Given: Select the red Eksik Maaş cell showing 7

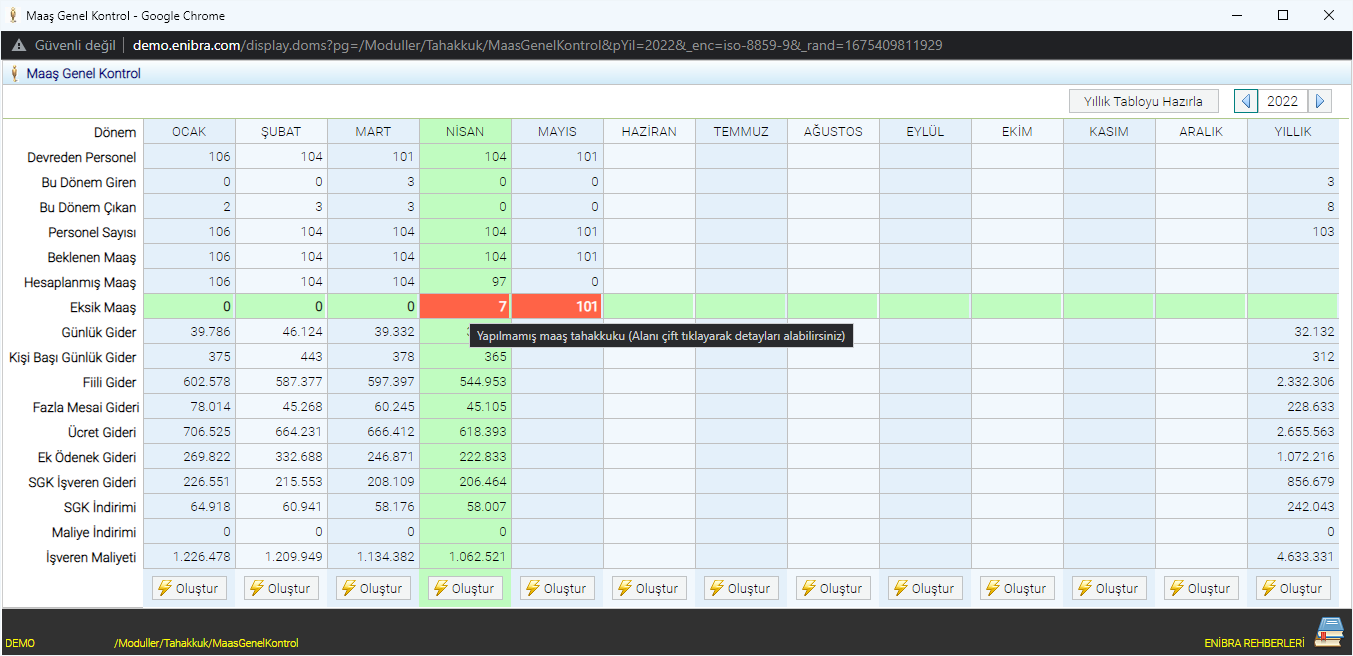Looking at the screenshot, I should pyautogui.click(x=465, y=307).
